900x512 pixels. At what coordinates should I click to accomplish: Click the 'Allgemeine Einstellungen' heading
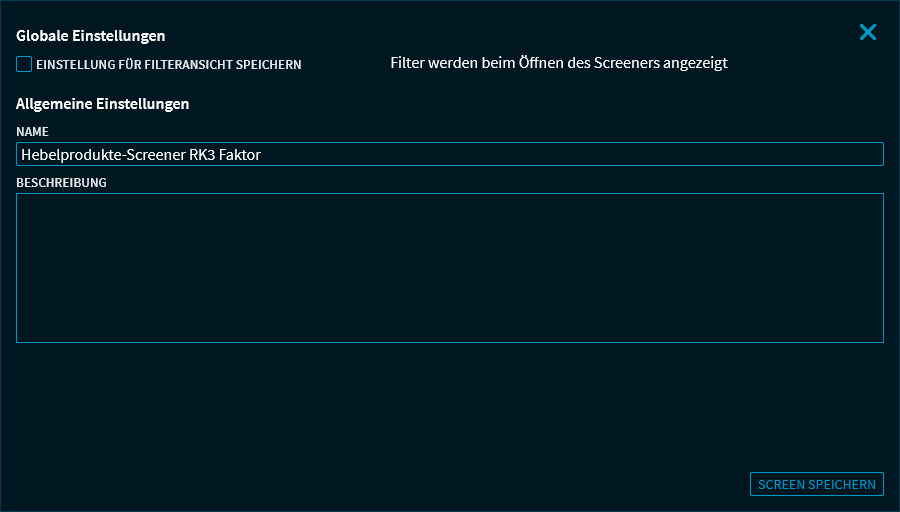click(103, 104)
